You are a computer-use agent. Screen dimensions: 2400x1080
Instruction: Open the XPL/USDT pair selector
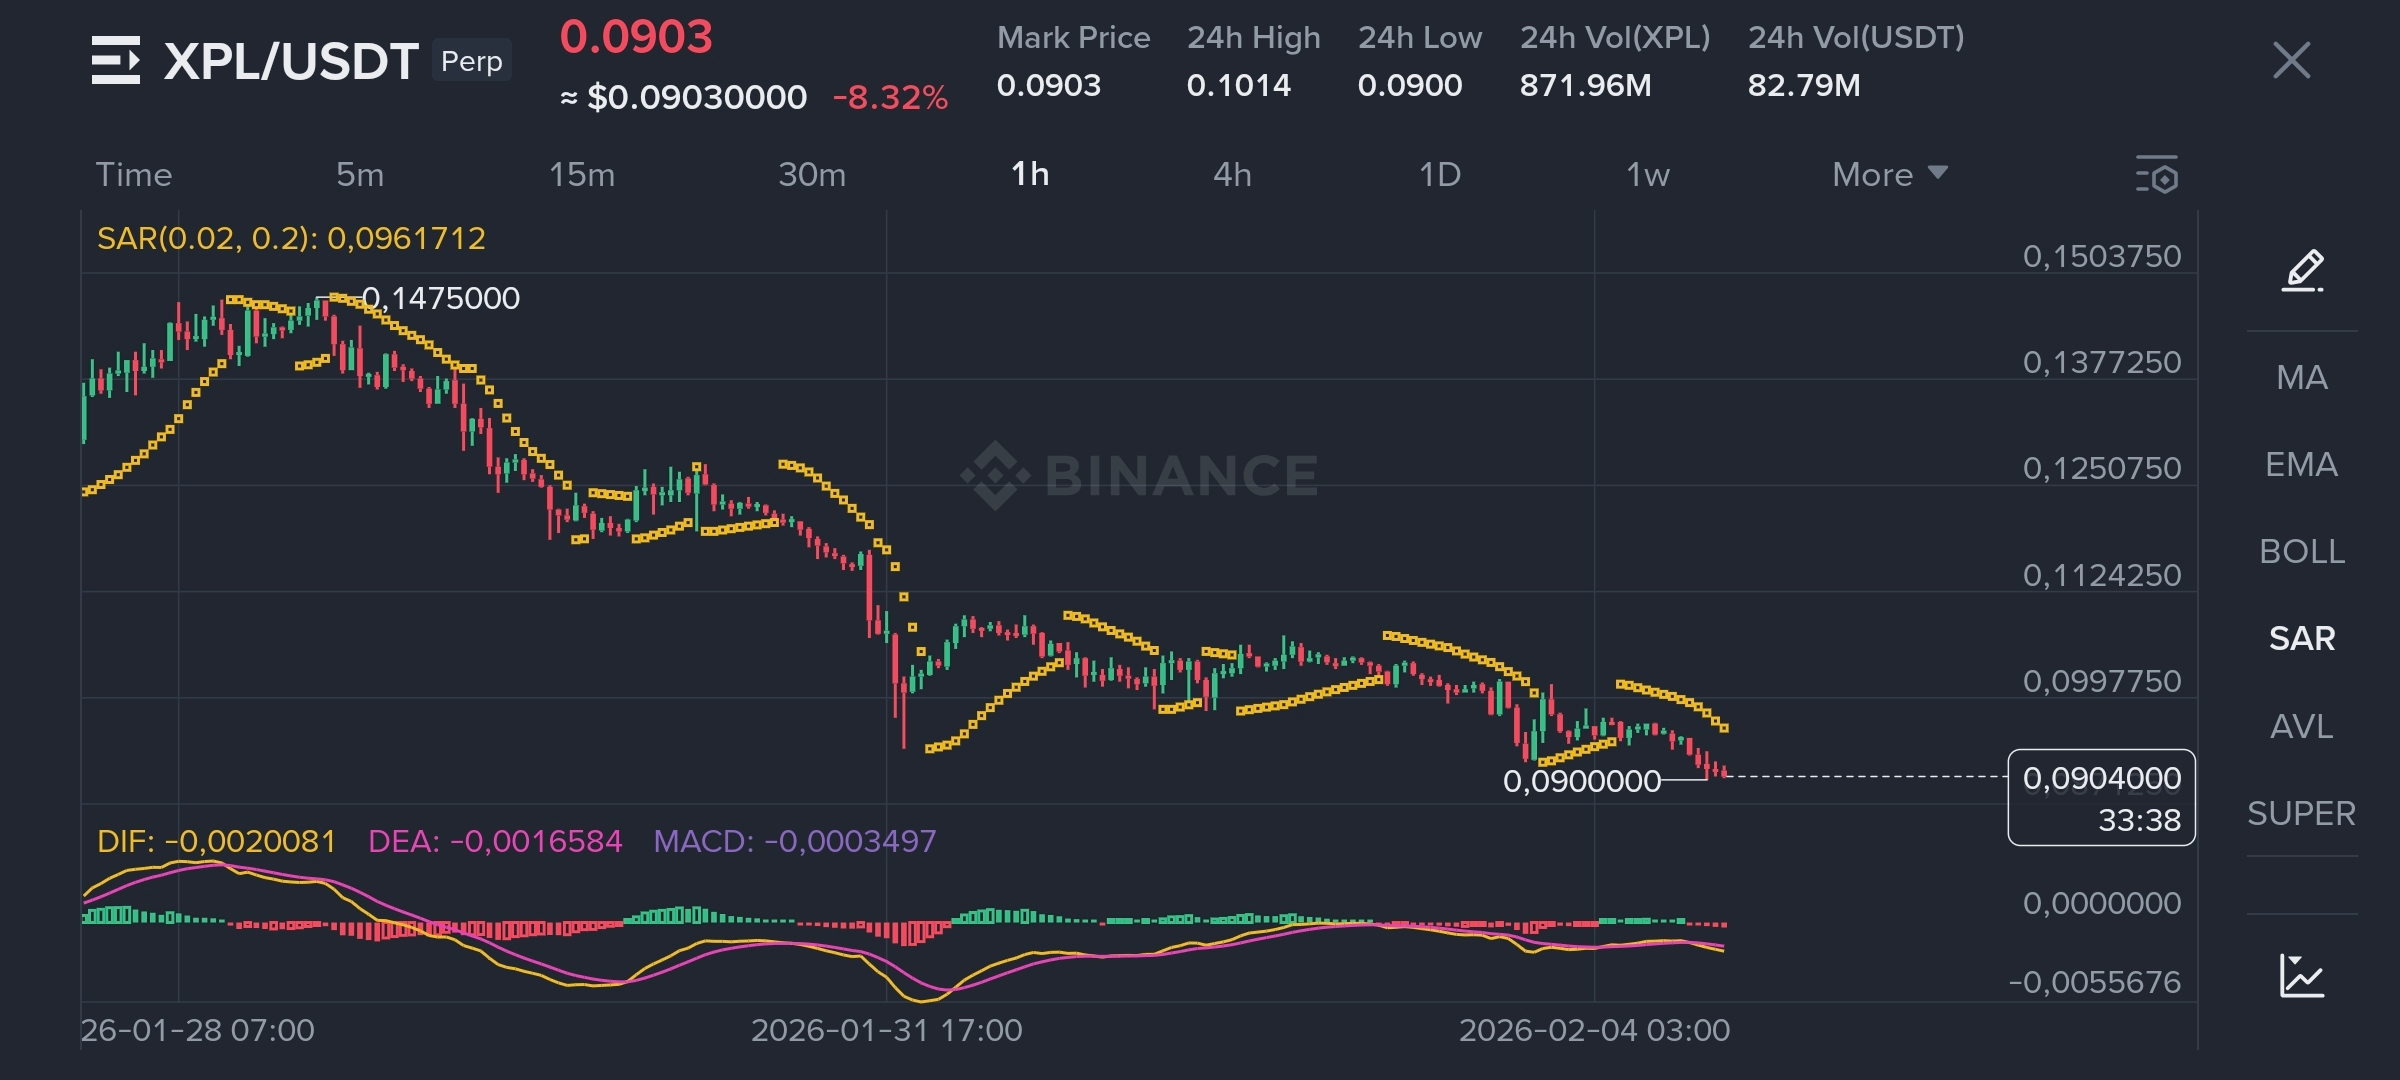(290, 62)
